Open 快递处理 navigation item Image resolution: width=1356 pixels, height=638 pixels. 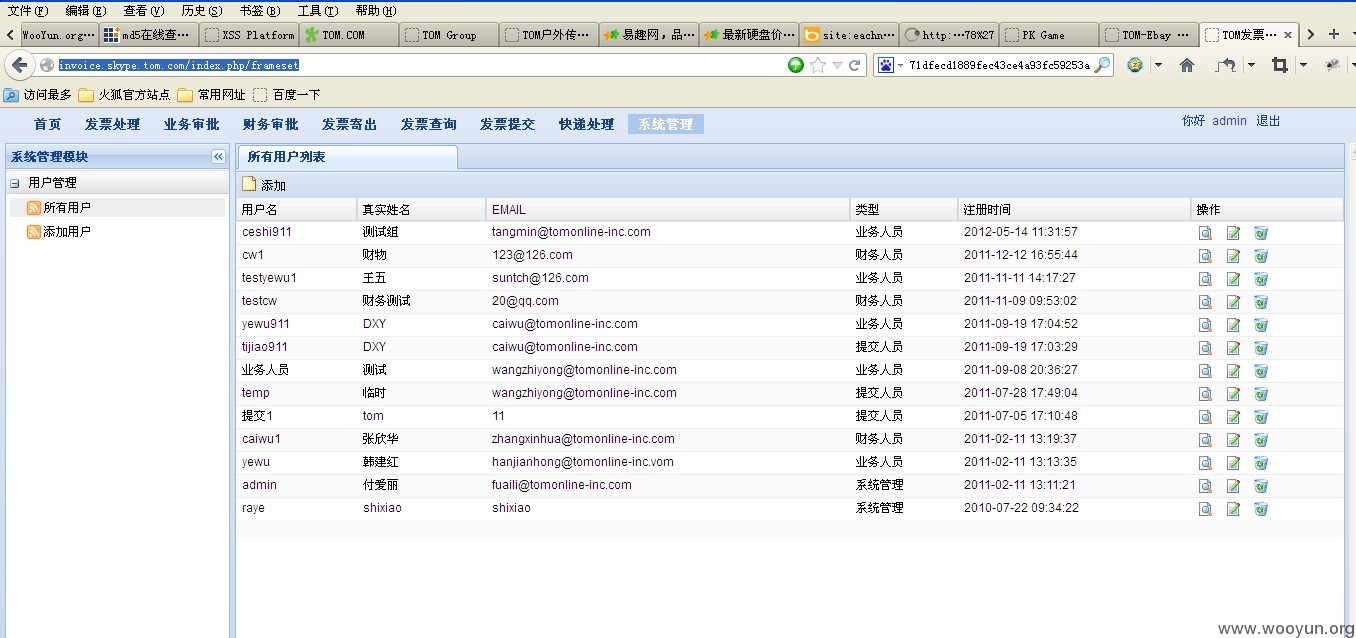tap(587, 124)
